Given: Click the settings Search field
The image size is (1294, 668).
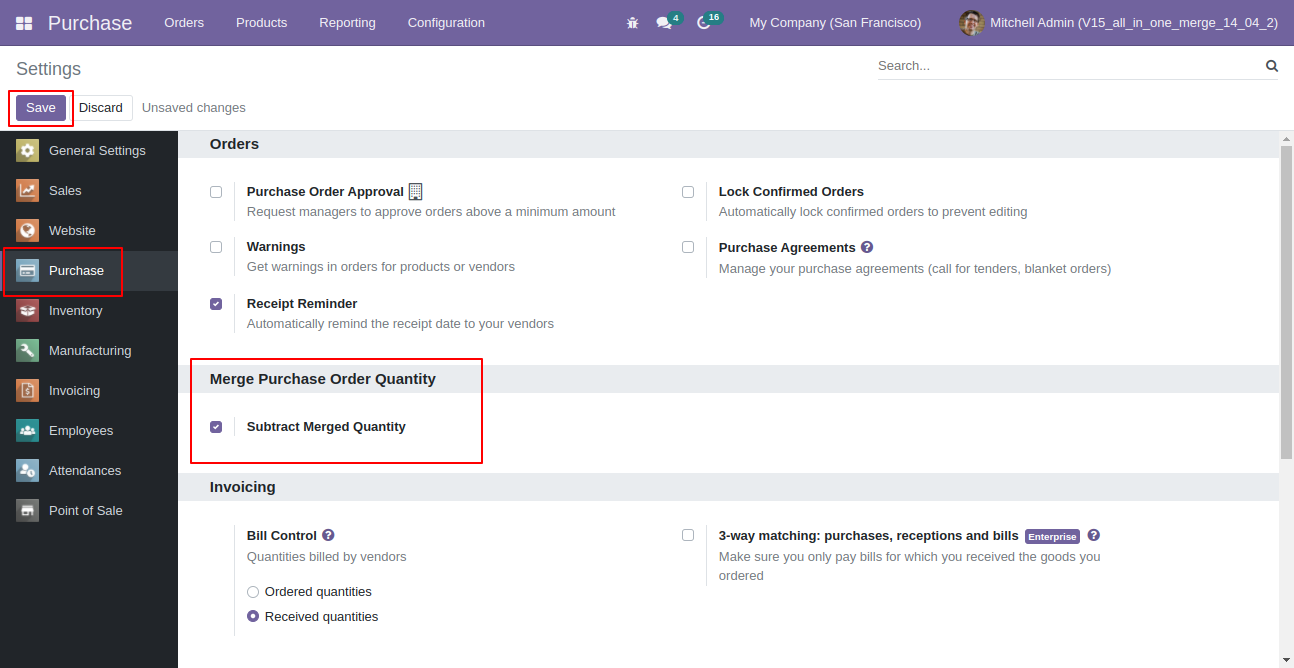Looking at the screenshot, I should [1068, 66].
